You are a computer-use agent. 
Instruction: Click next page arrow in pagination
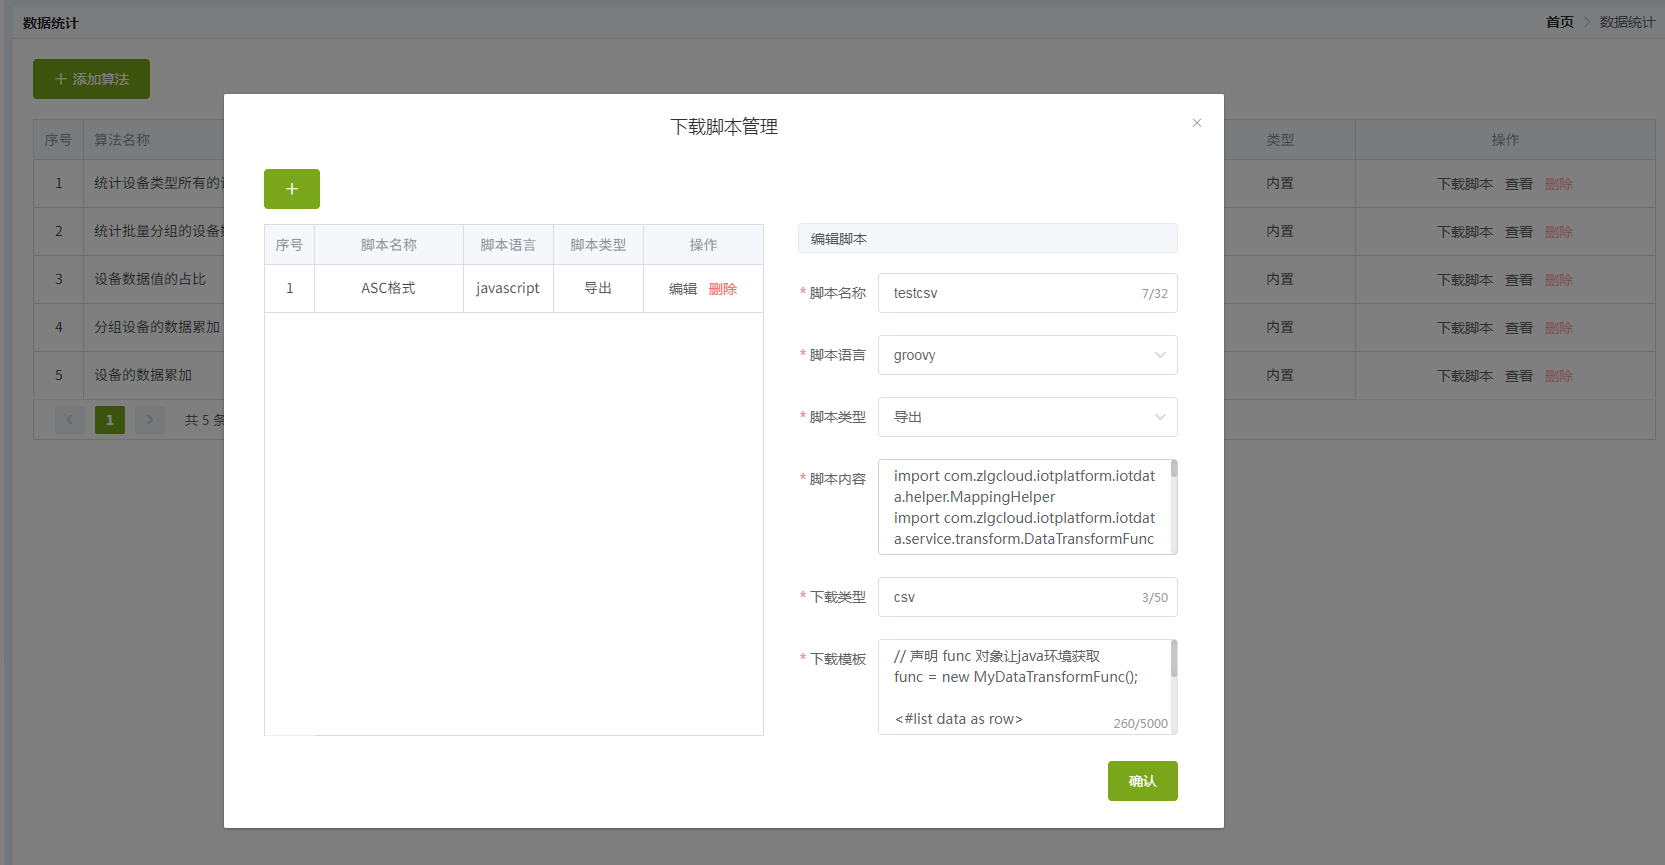click(150, 420)
